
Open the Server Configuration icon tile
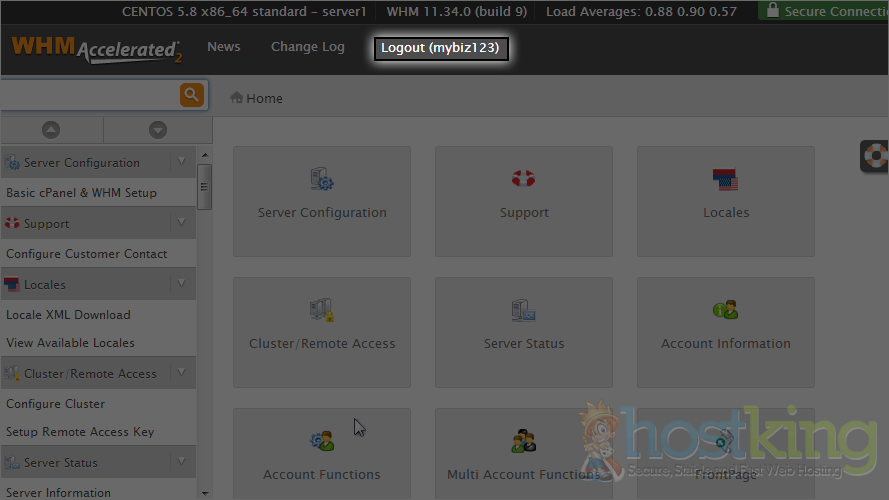coord(322,201)
